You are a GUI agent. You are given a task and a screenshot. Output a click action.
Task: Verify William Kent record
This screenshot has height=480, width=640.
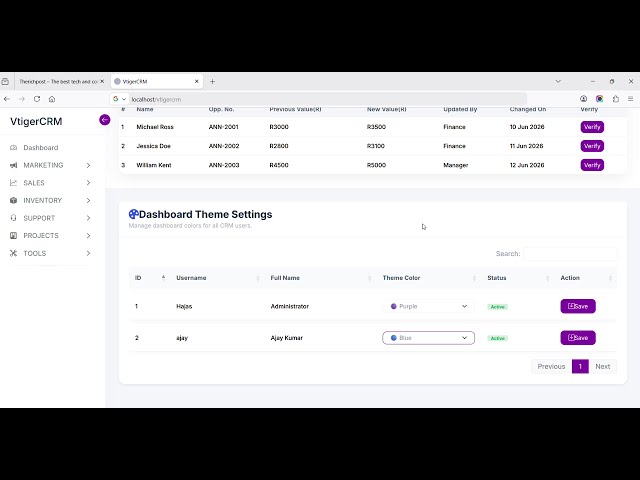pos(592,165)
